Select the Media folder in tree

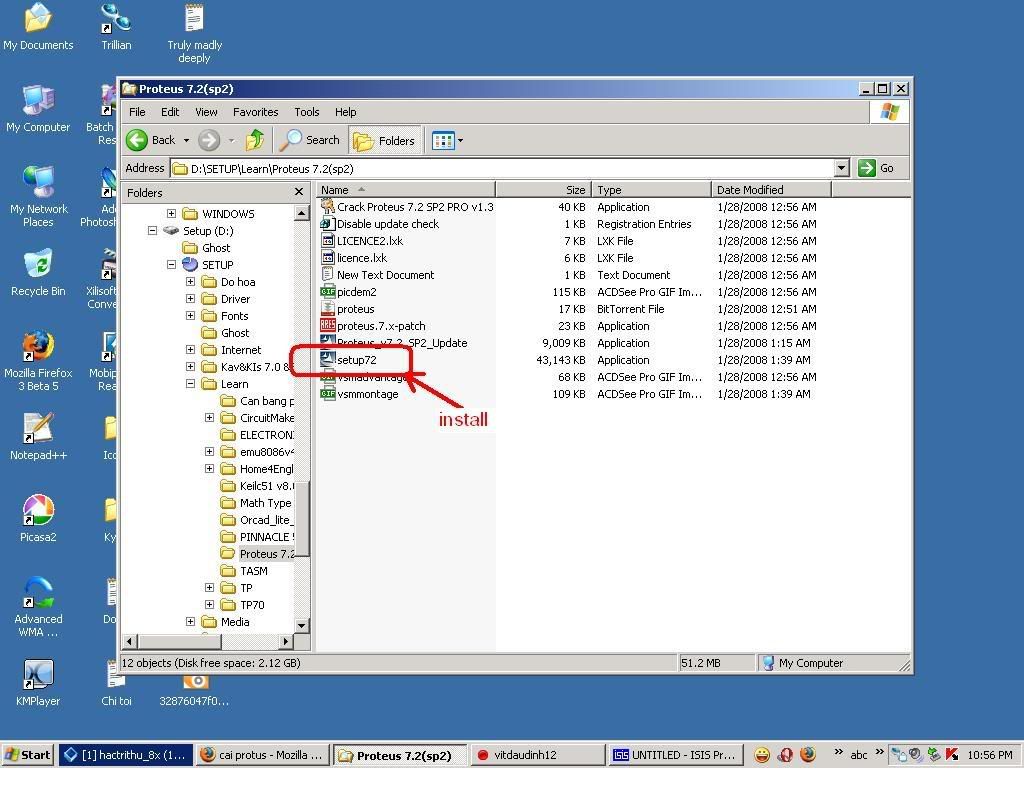[x=235, y=622]
